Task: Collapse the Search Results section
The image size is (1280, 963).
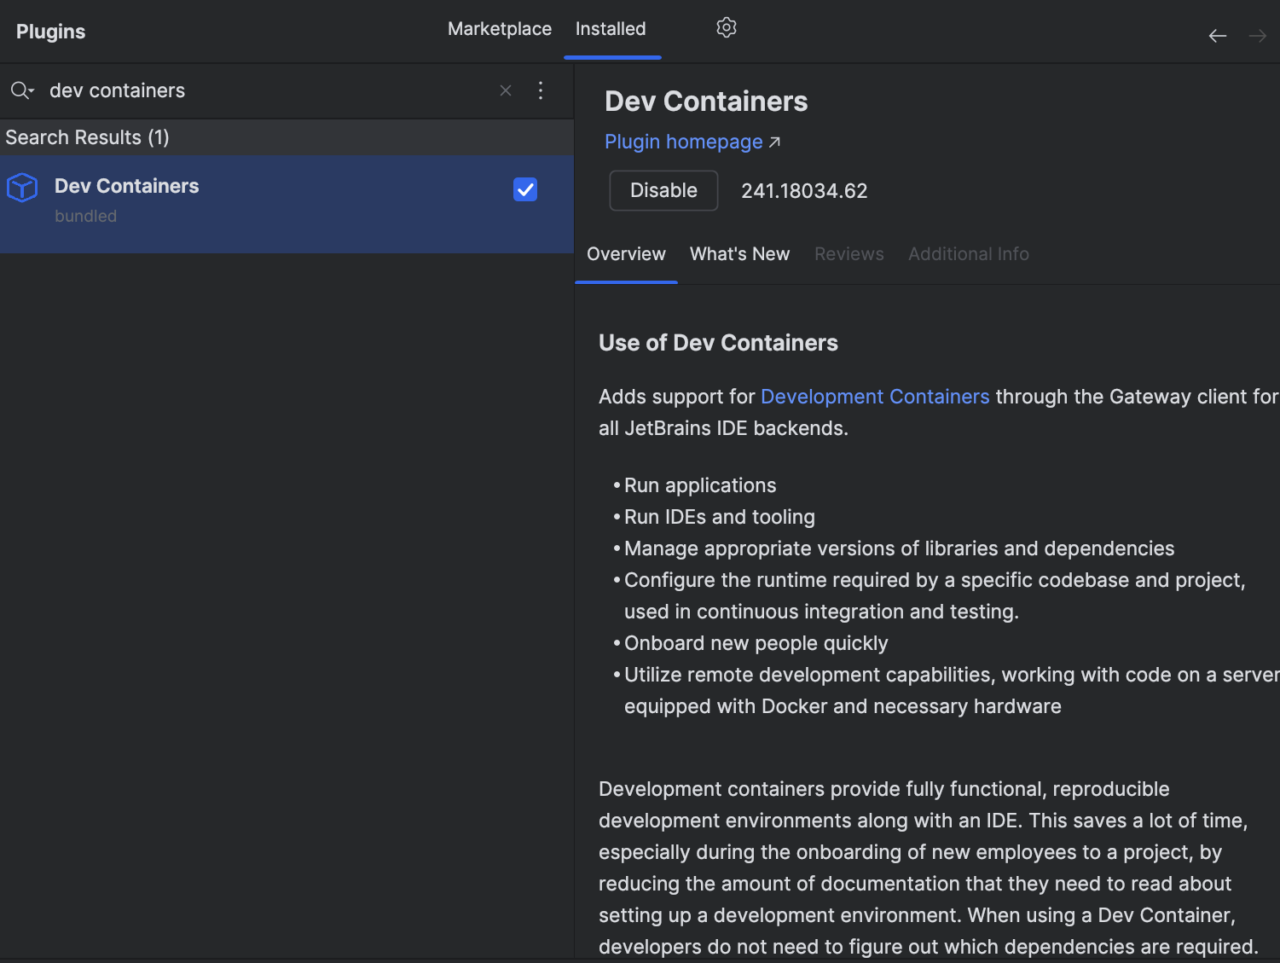Action: point(87,137)
